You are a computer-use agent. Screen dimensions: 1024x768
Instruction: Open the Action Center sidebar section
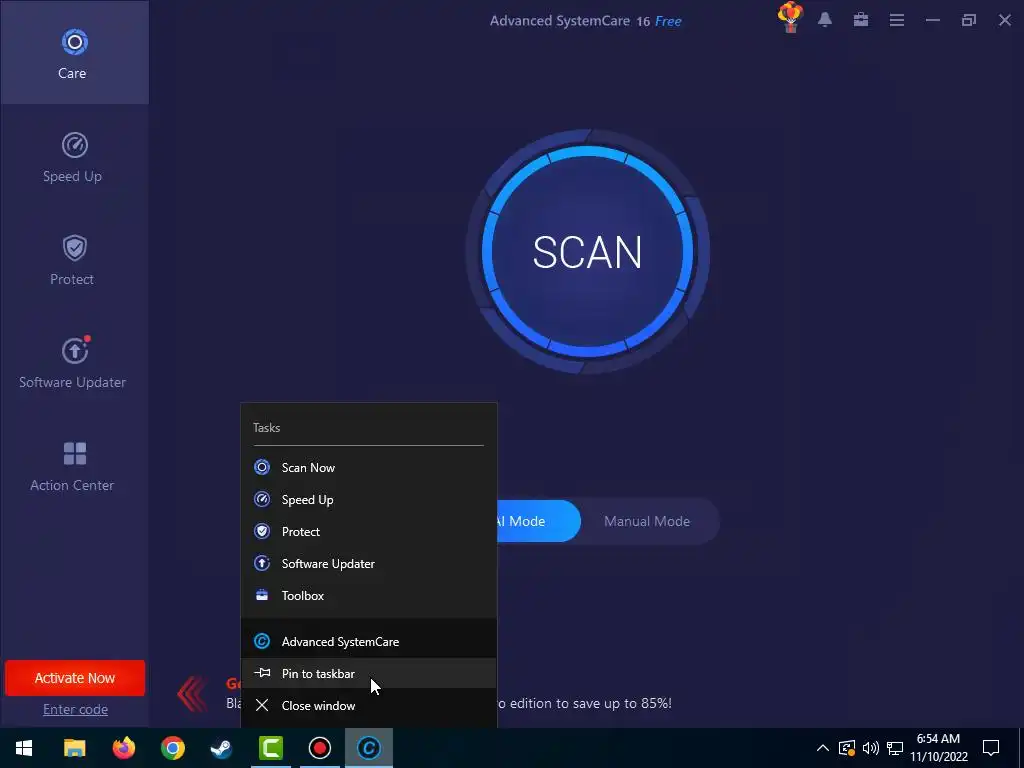point(74,466)
